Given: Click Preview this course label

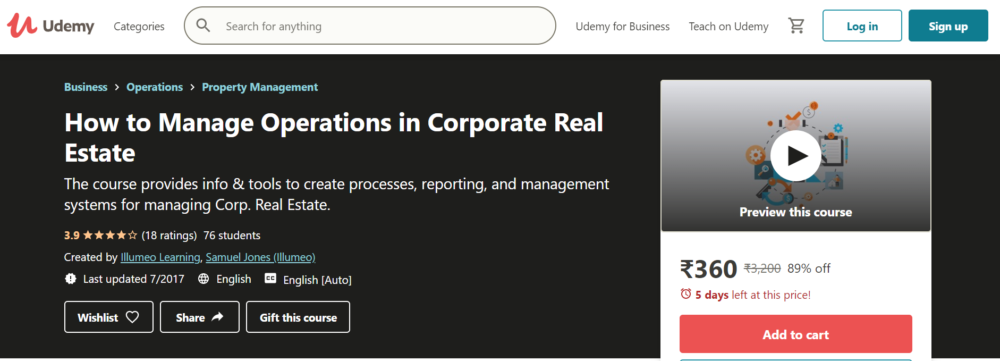Looking at the screenshot, I should click(x=795, y=212).
